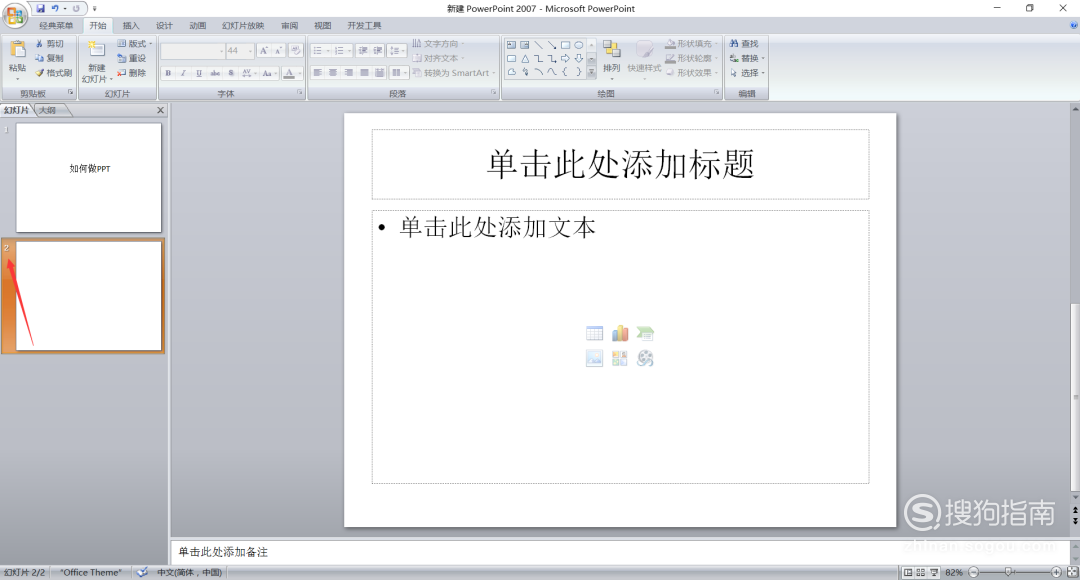Toggle italic formatting

tap(183, 72)
